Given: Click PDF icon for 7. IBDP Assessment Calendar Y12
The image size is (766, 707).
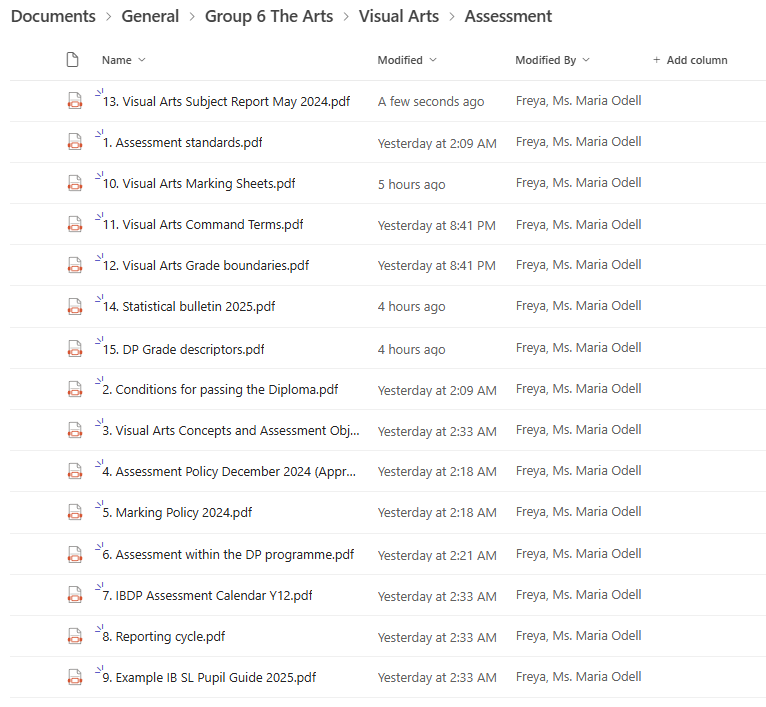Looking at the screenshot, I should click(75, 595).
